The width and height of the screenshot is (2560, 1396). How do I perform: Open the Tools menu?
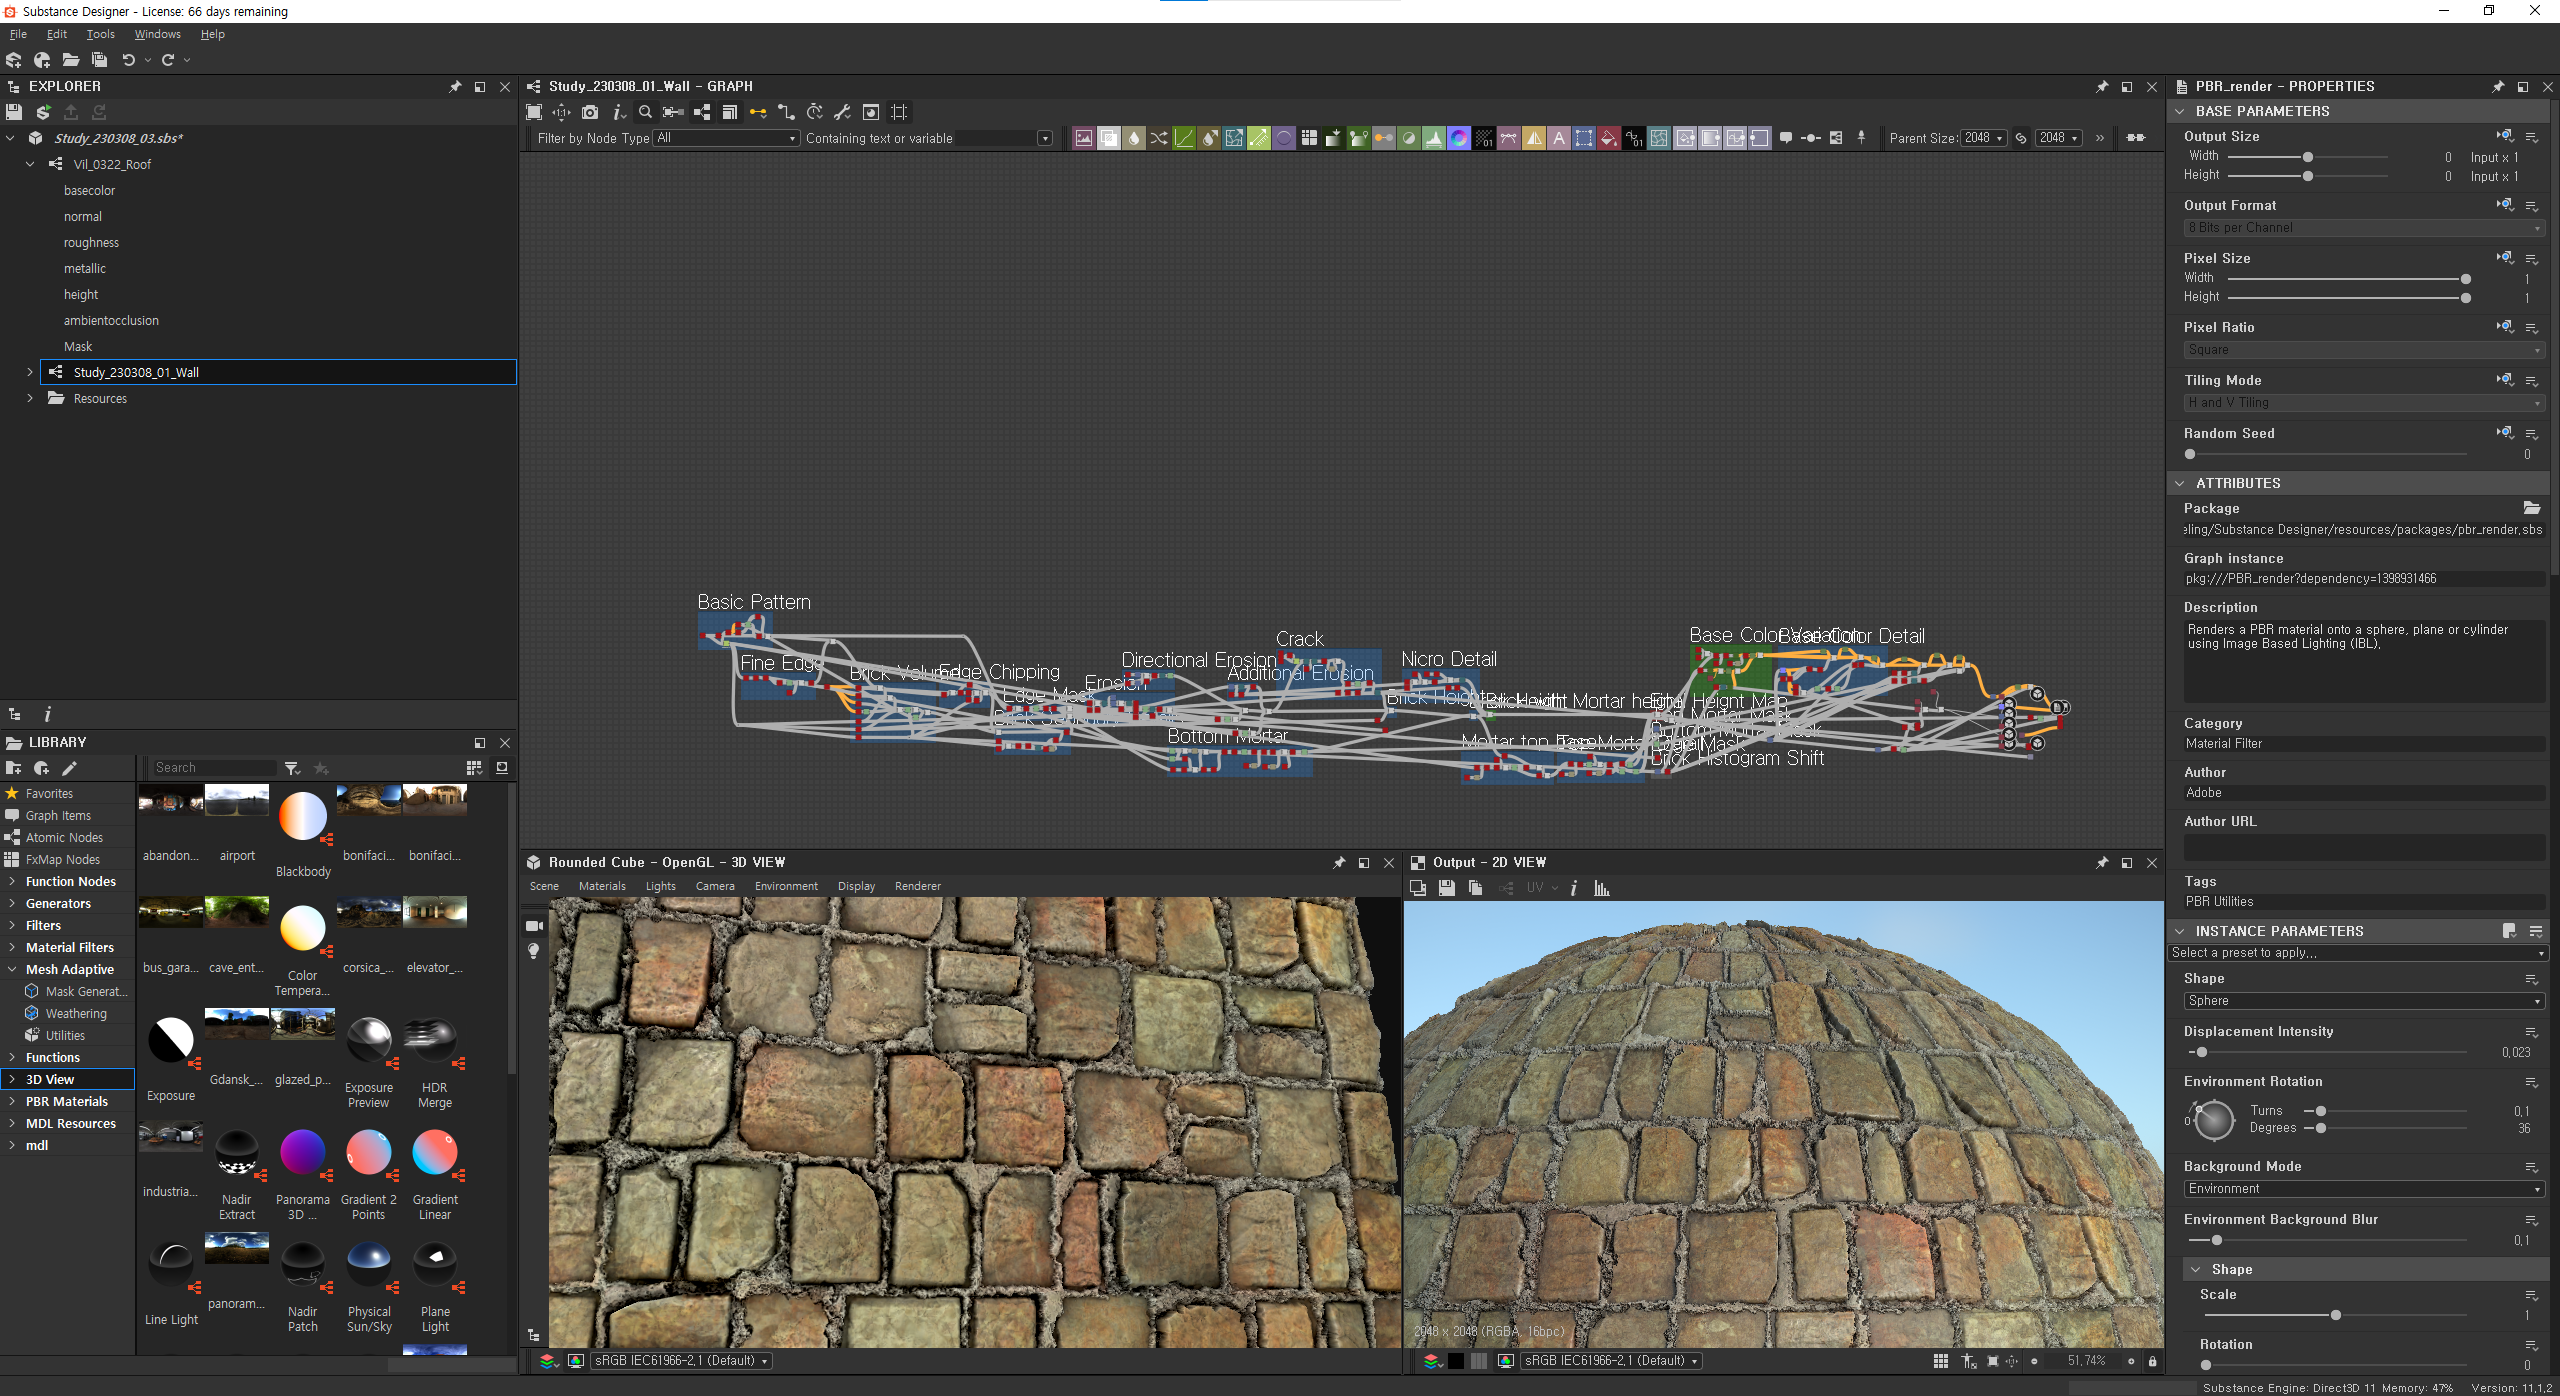pos(100,34)
